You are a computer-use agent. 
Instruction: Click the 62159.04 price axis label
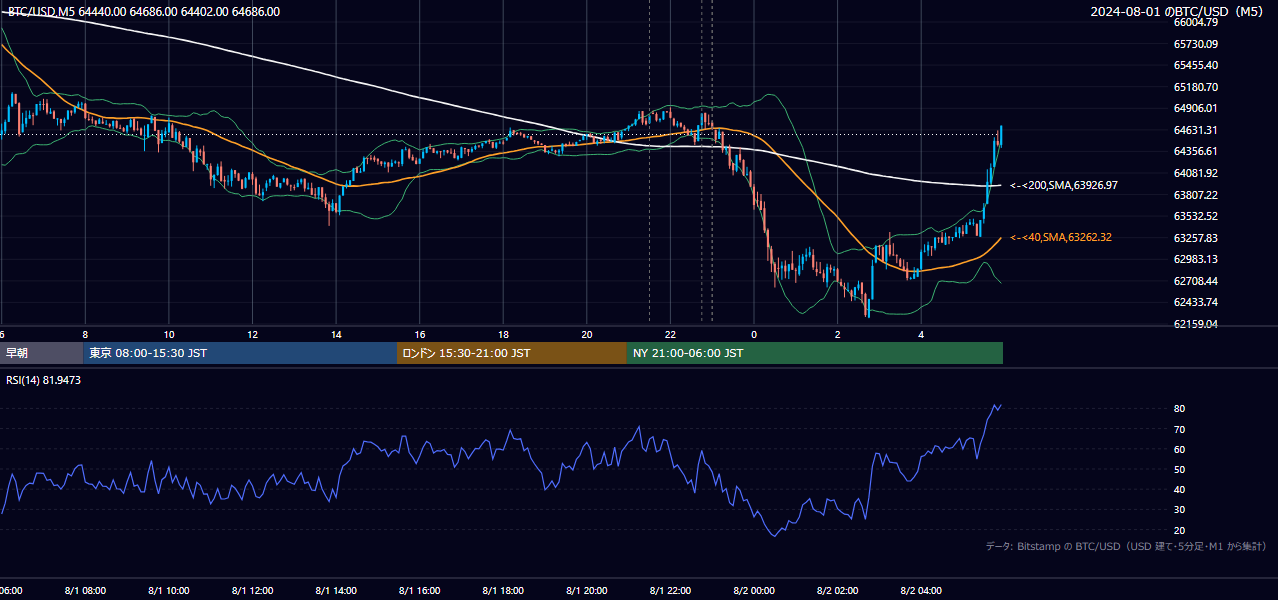pyautogui.click(x=1195, y=324)
